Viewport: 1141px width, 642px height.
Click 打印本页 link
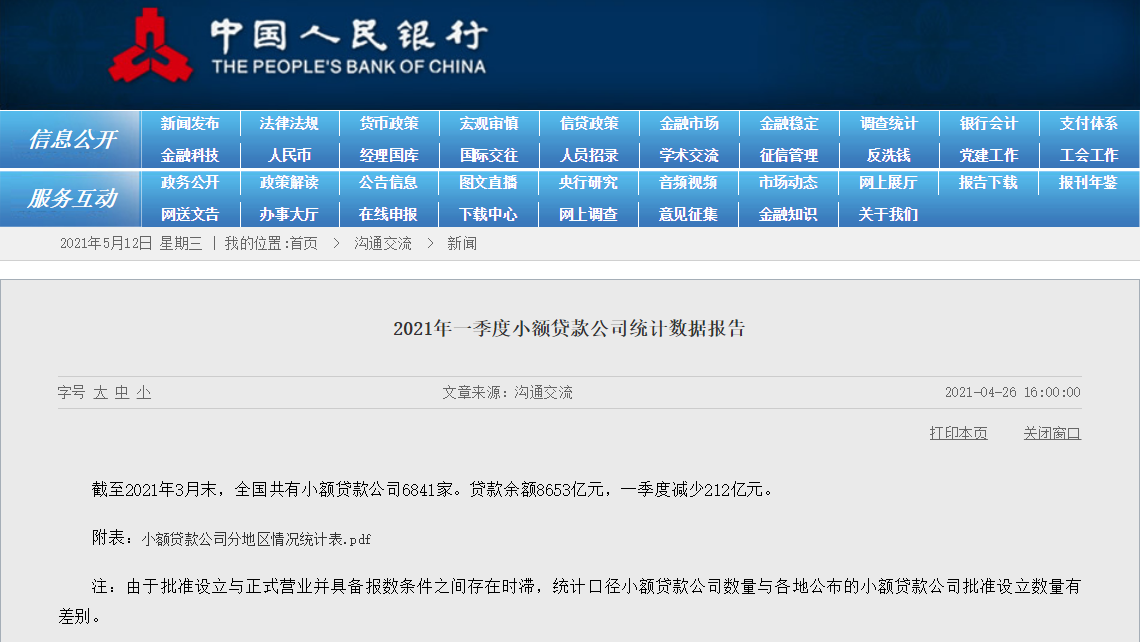[x=958, y=434]
